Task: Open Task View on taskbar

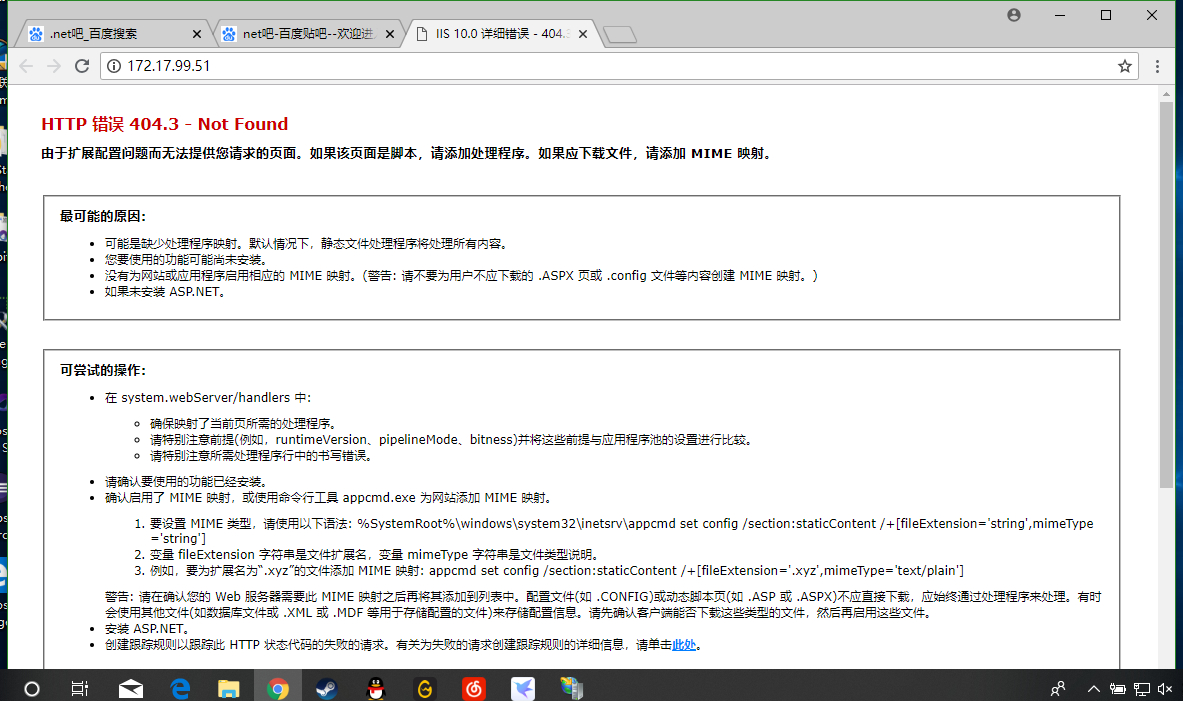Action: (80, 688)
